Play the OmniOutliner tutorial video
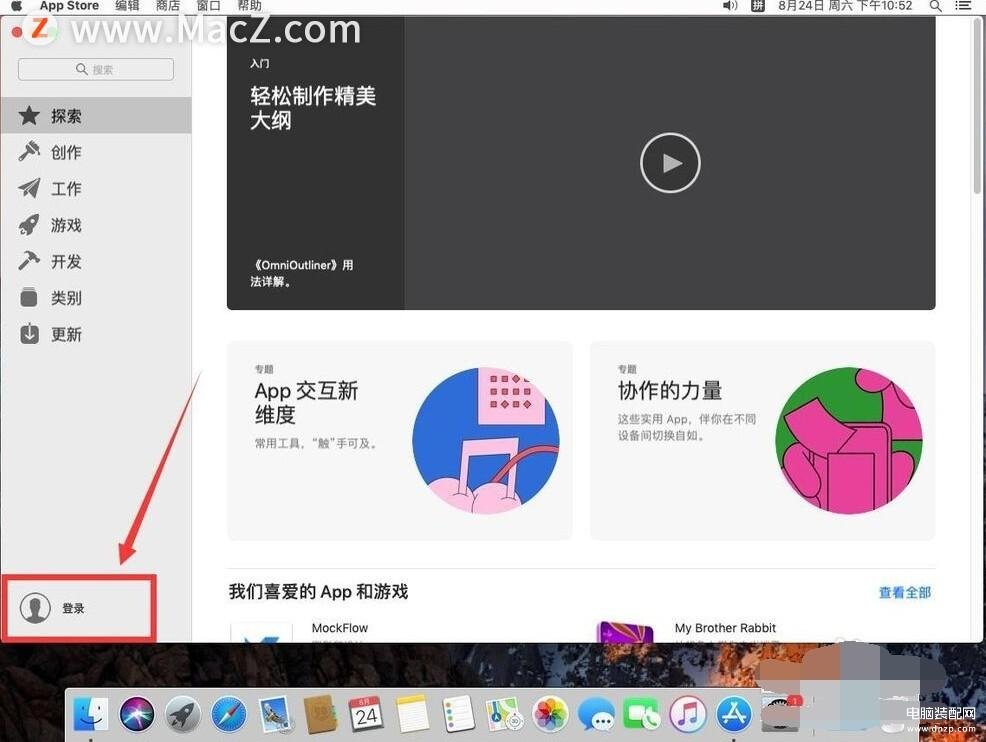 [670, 163]
